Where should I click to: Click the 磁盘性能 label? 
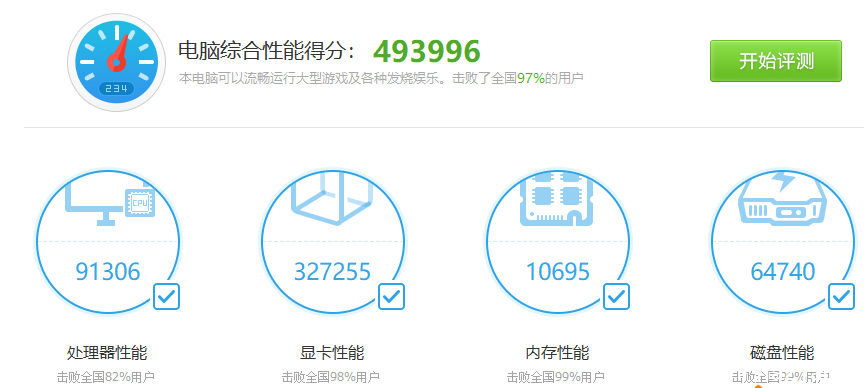pyautogui.click(x=782, y=353)
